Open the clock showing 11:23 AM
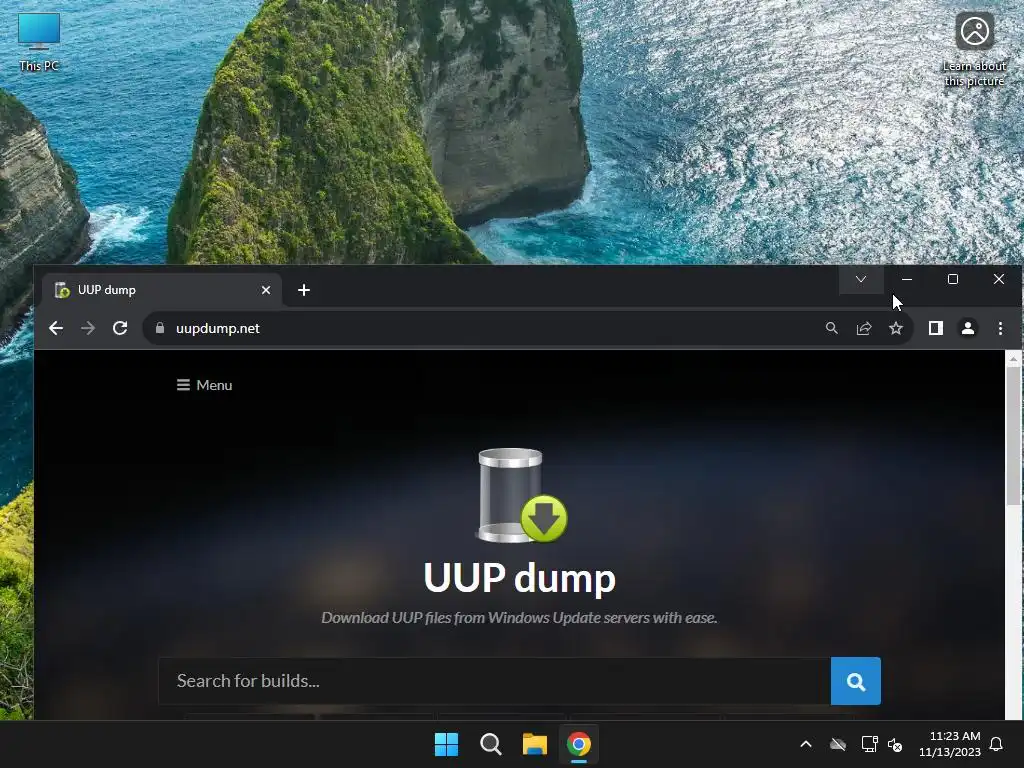 [950, 744]
